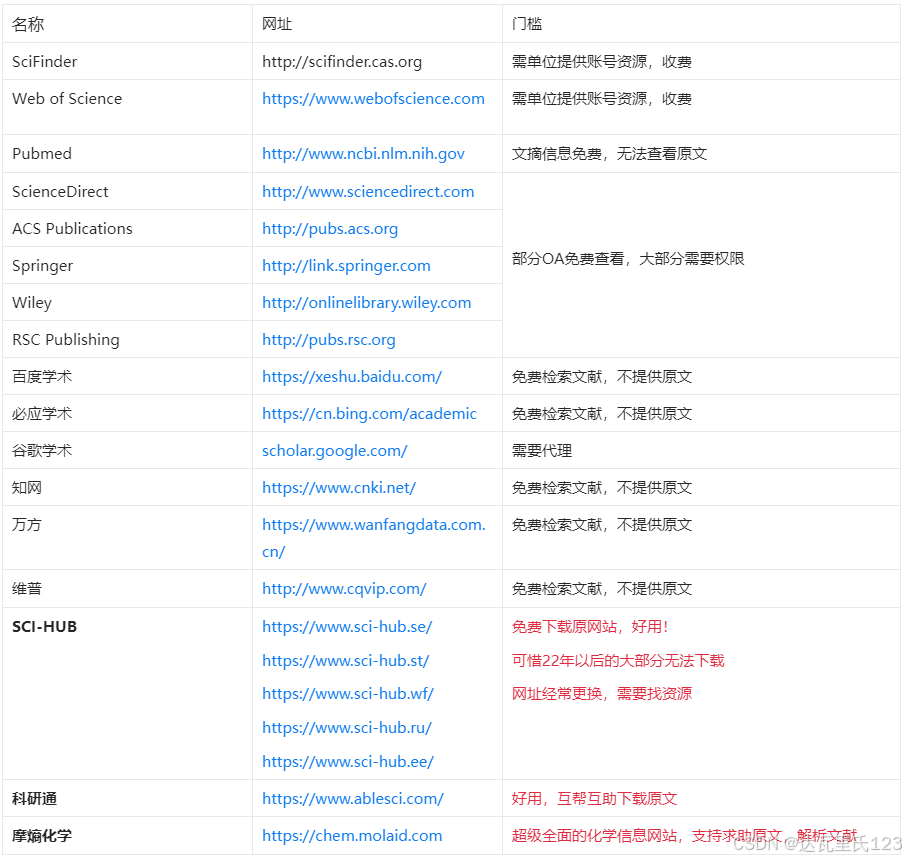
Task: Open the cn.bing.com/academic link
Action: click(x=369, y=414)
